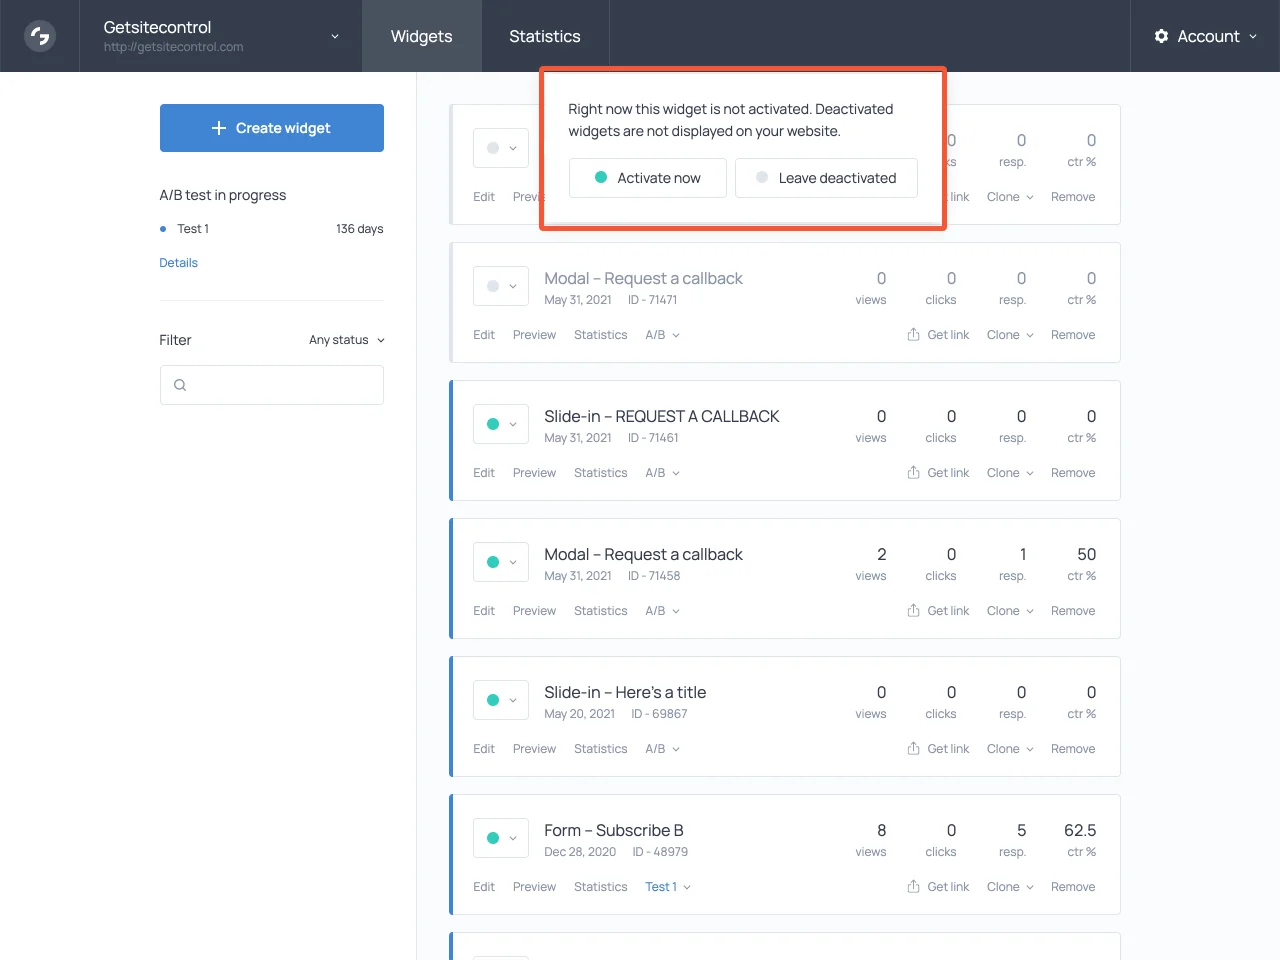Edit Modal widget ID 71471
Screen dimensions: 1280x960
coord(484,335)
